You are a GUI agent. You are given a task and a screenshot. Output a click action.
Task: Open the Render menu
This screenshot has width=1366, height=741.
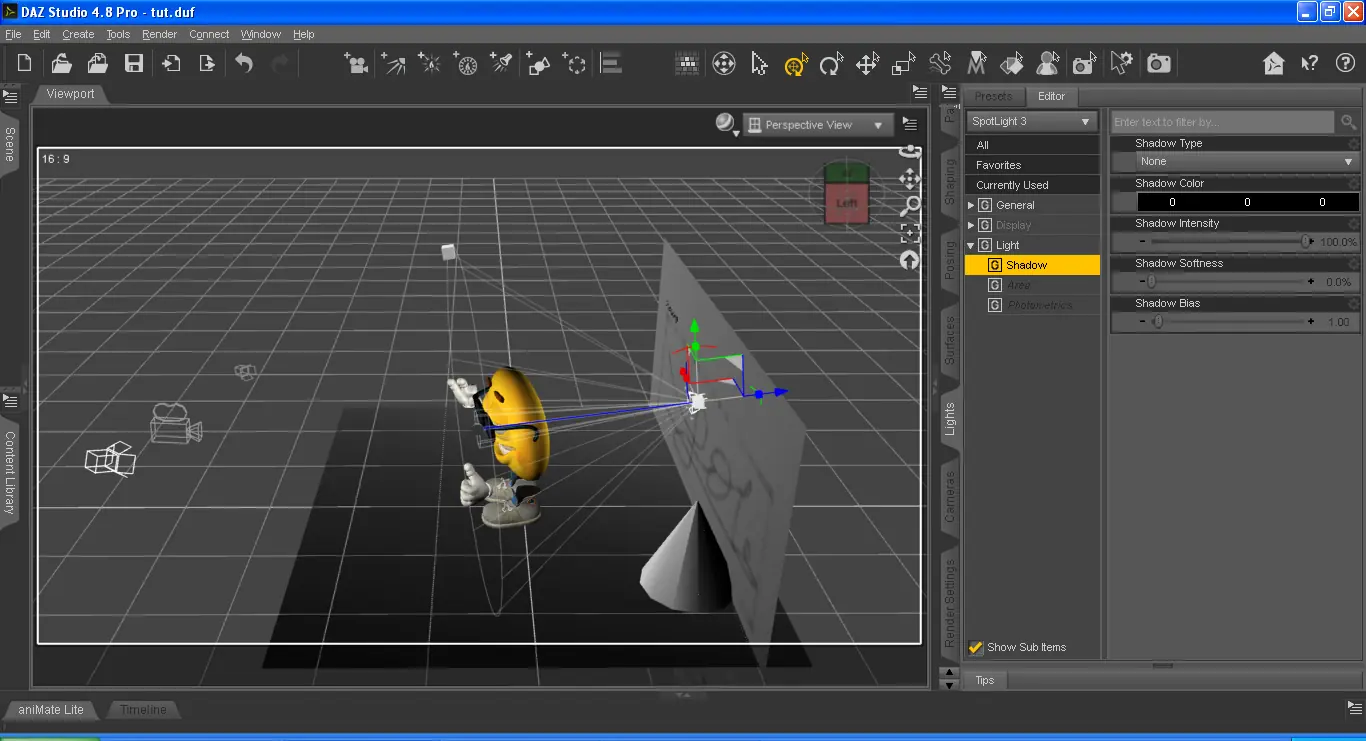point(159,34)
